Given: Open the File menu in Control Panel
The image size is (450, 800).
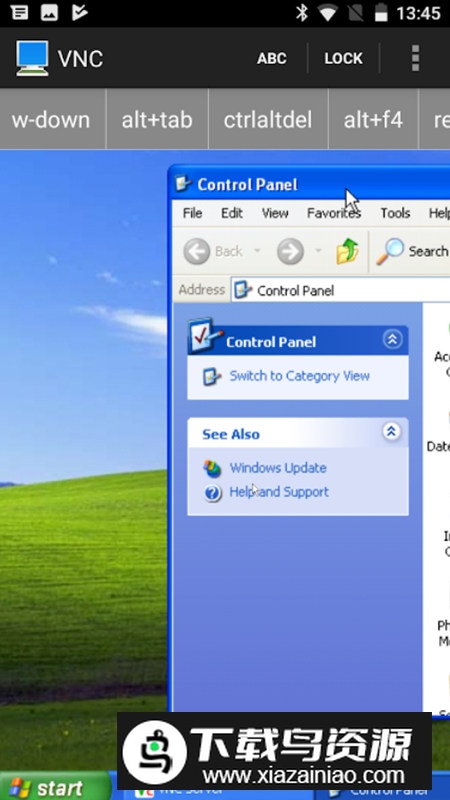Looking at the screenshot, I should click(192, 213).
